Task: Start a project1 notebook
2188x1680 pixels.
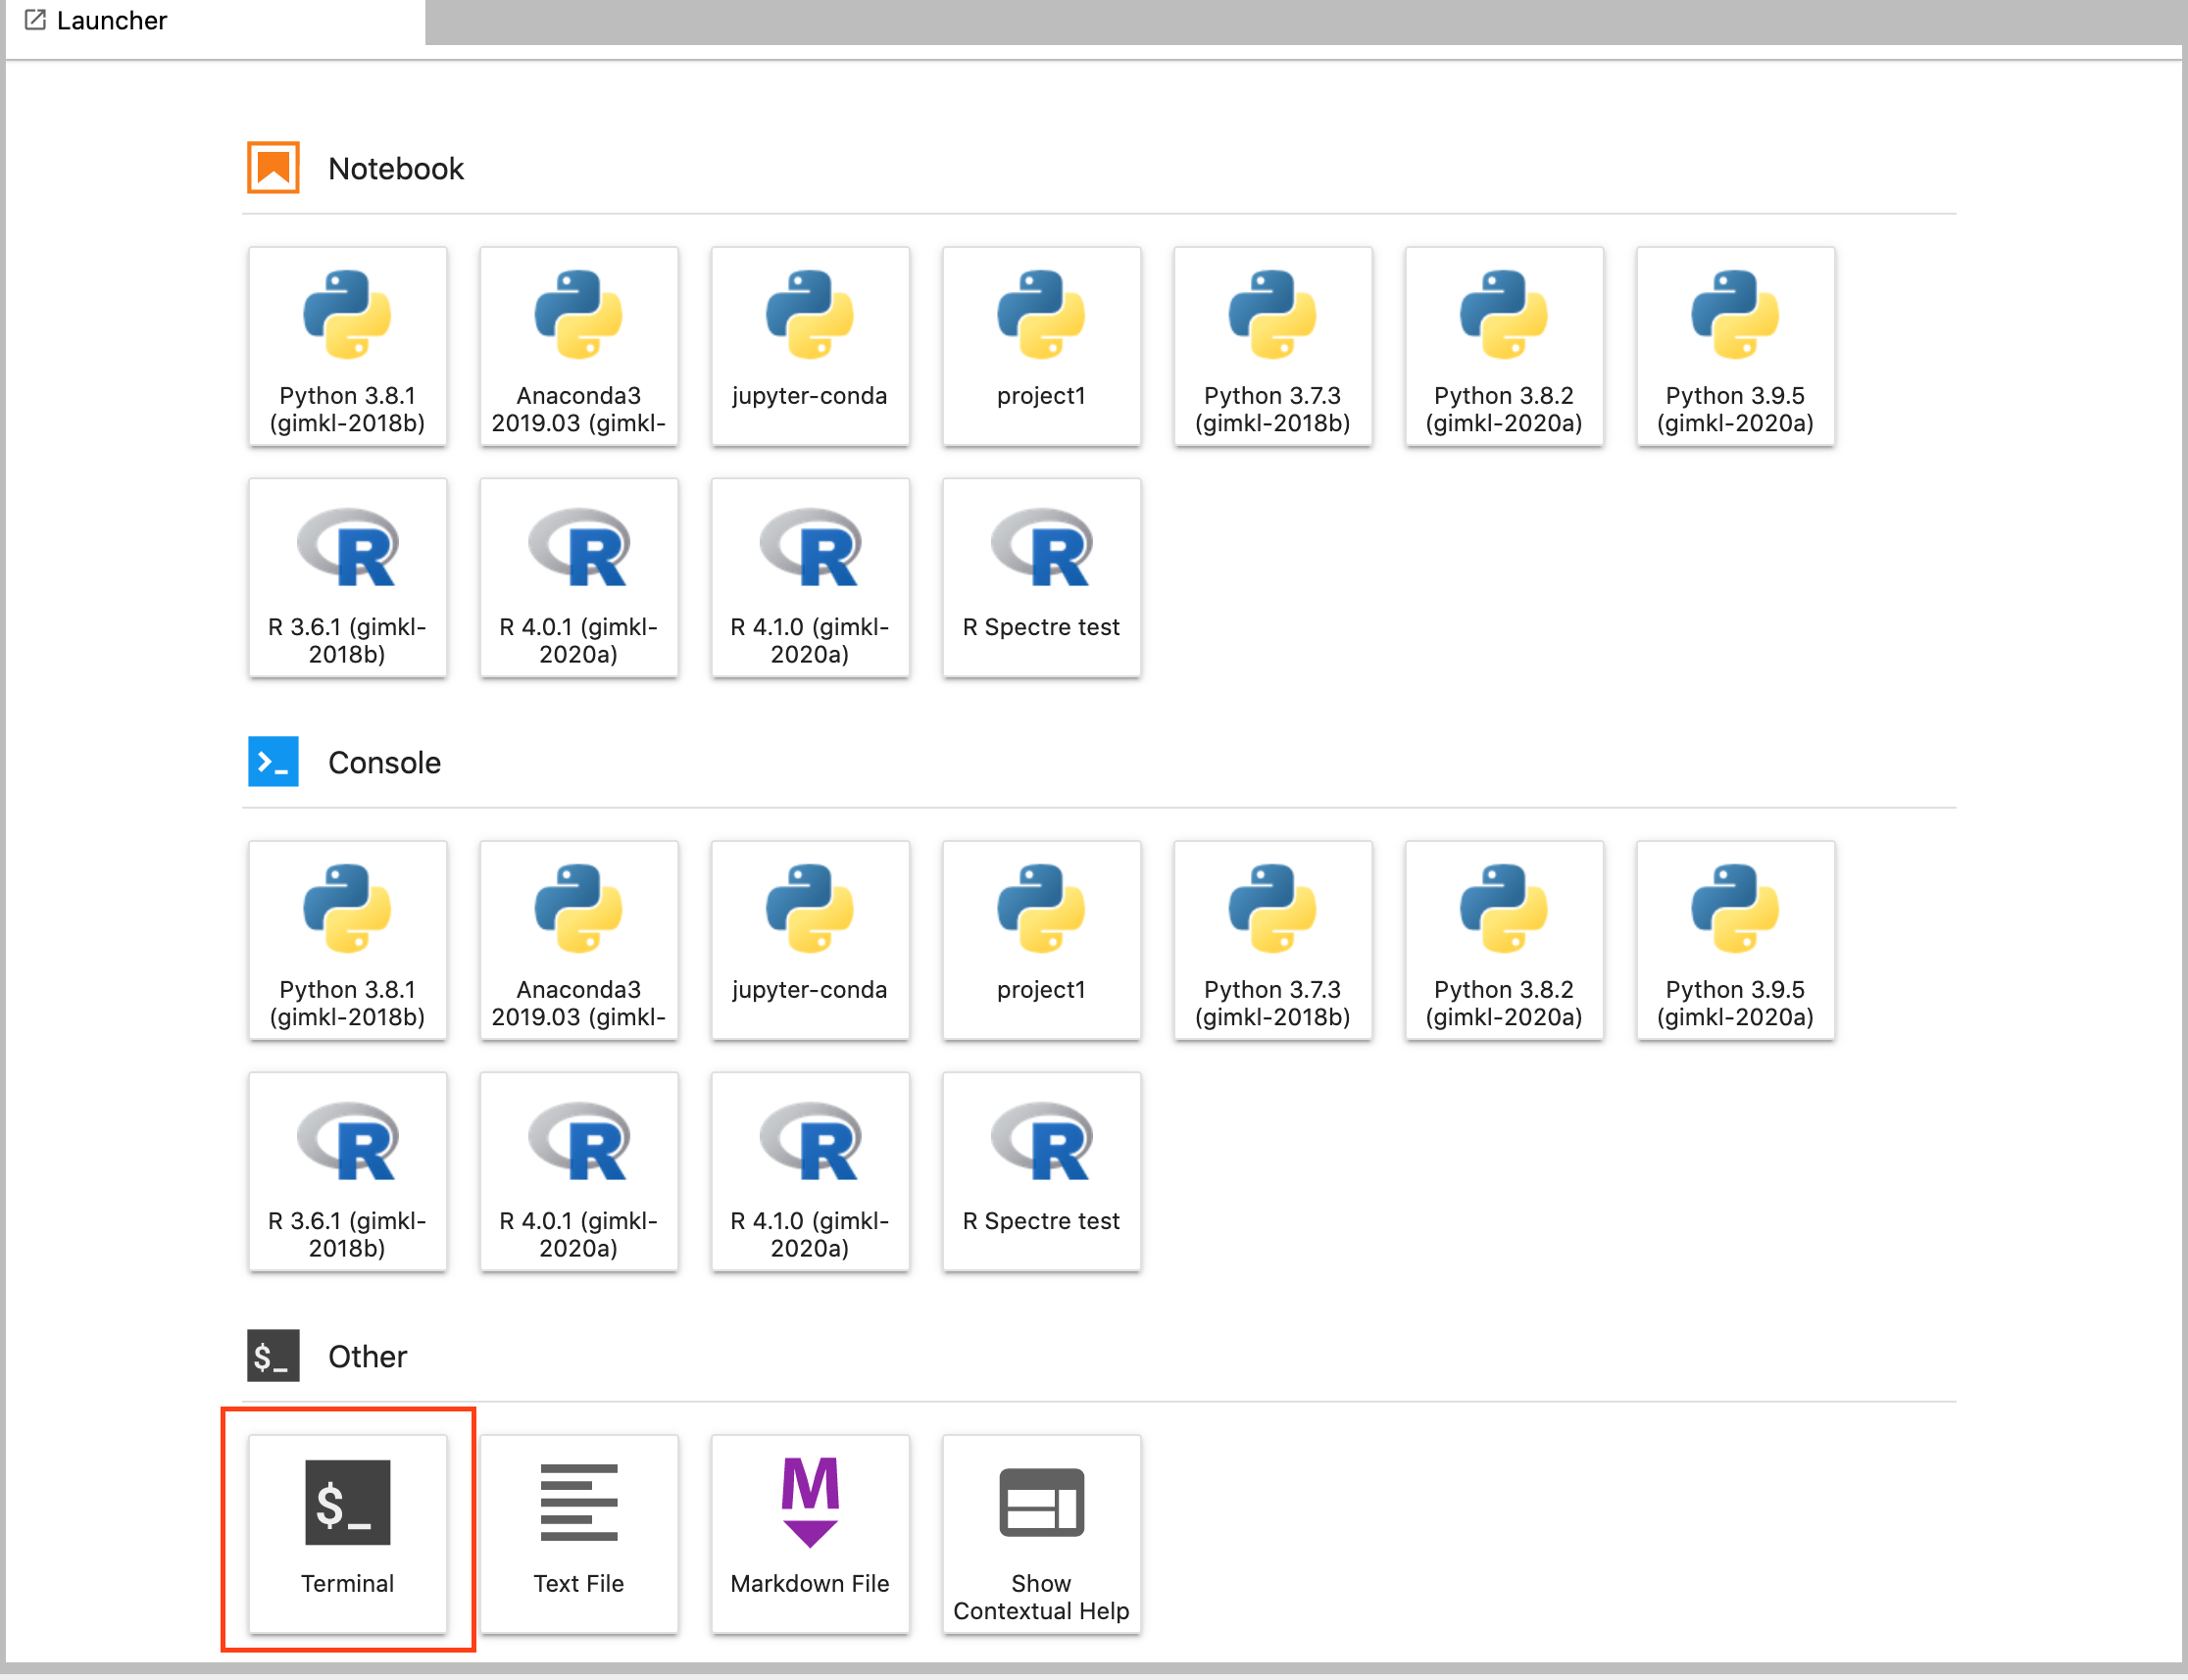Action: [1041, 346]
